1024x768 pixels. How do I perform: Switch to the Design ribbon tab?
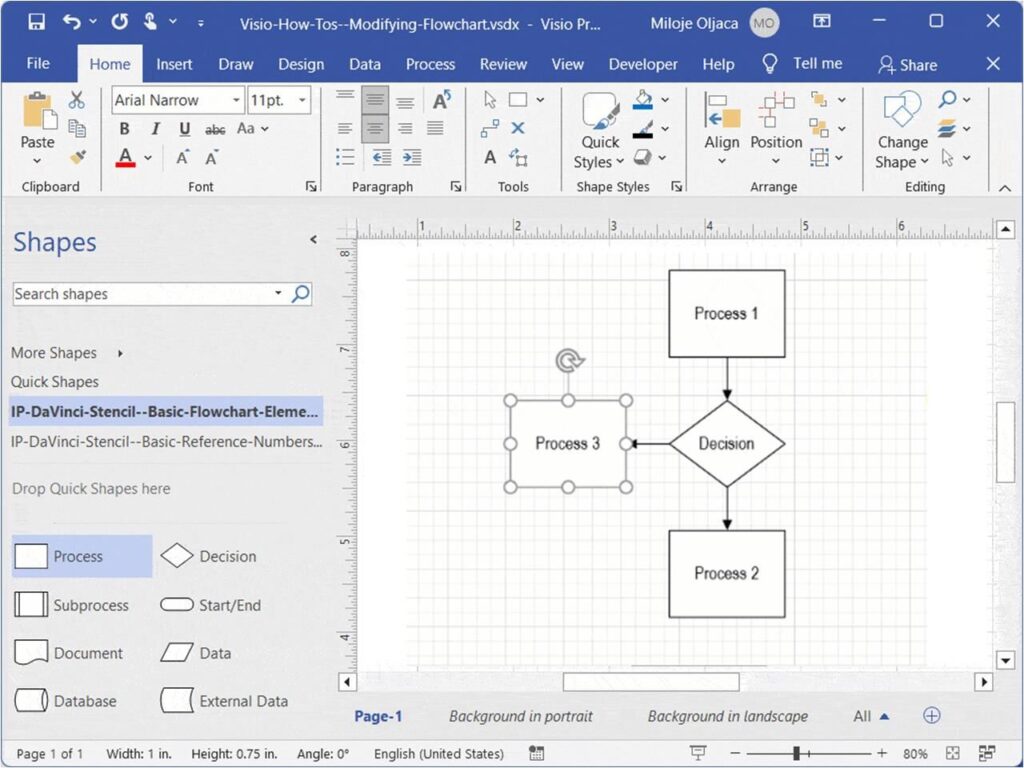[x=301, y=63]
